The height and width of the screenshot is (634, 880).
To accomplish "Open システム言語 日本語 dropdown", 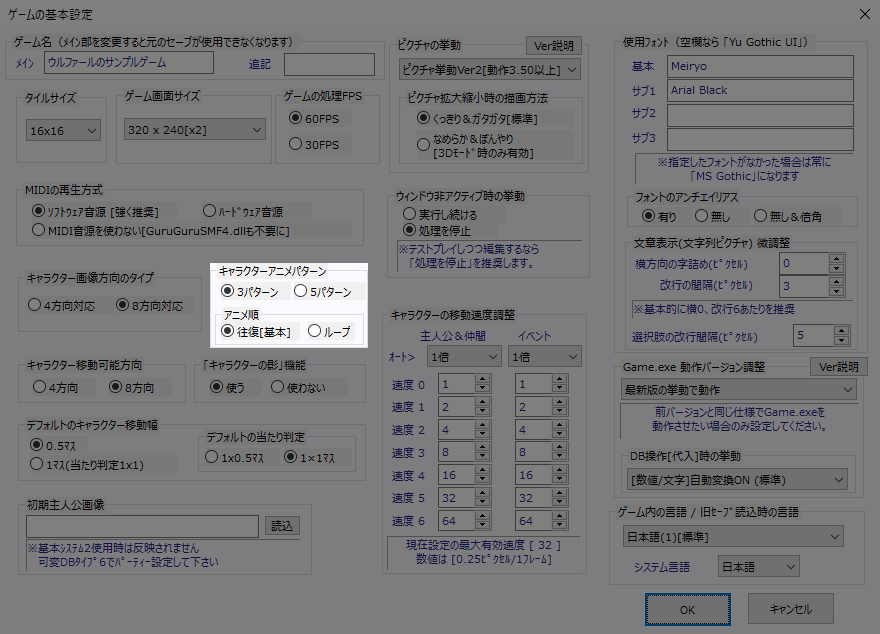I will (759, 567).
